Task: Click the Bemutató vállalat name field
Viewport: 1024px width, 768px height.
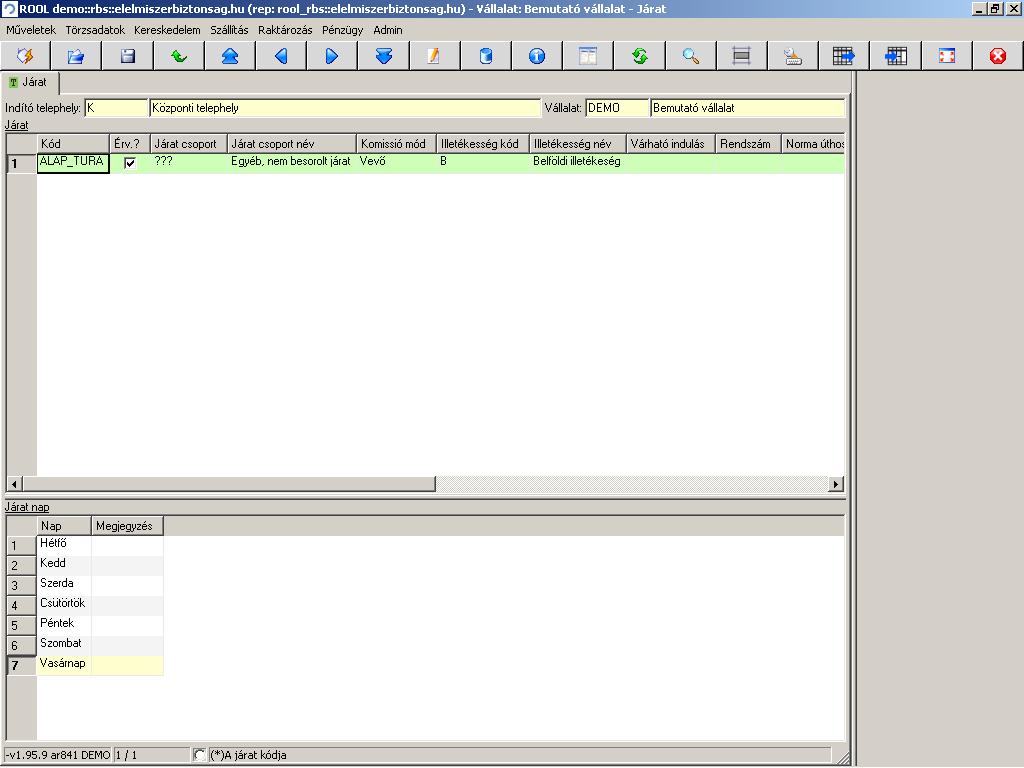Action: coord(748,108)
